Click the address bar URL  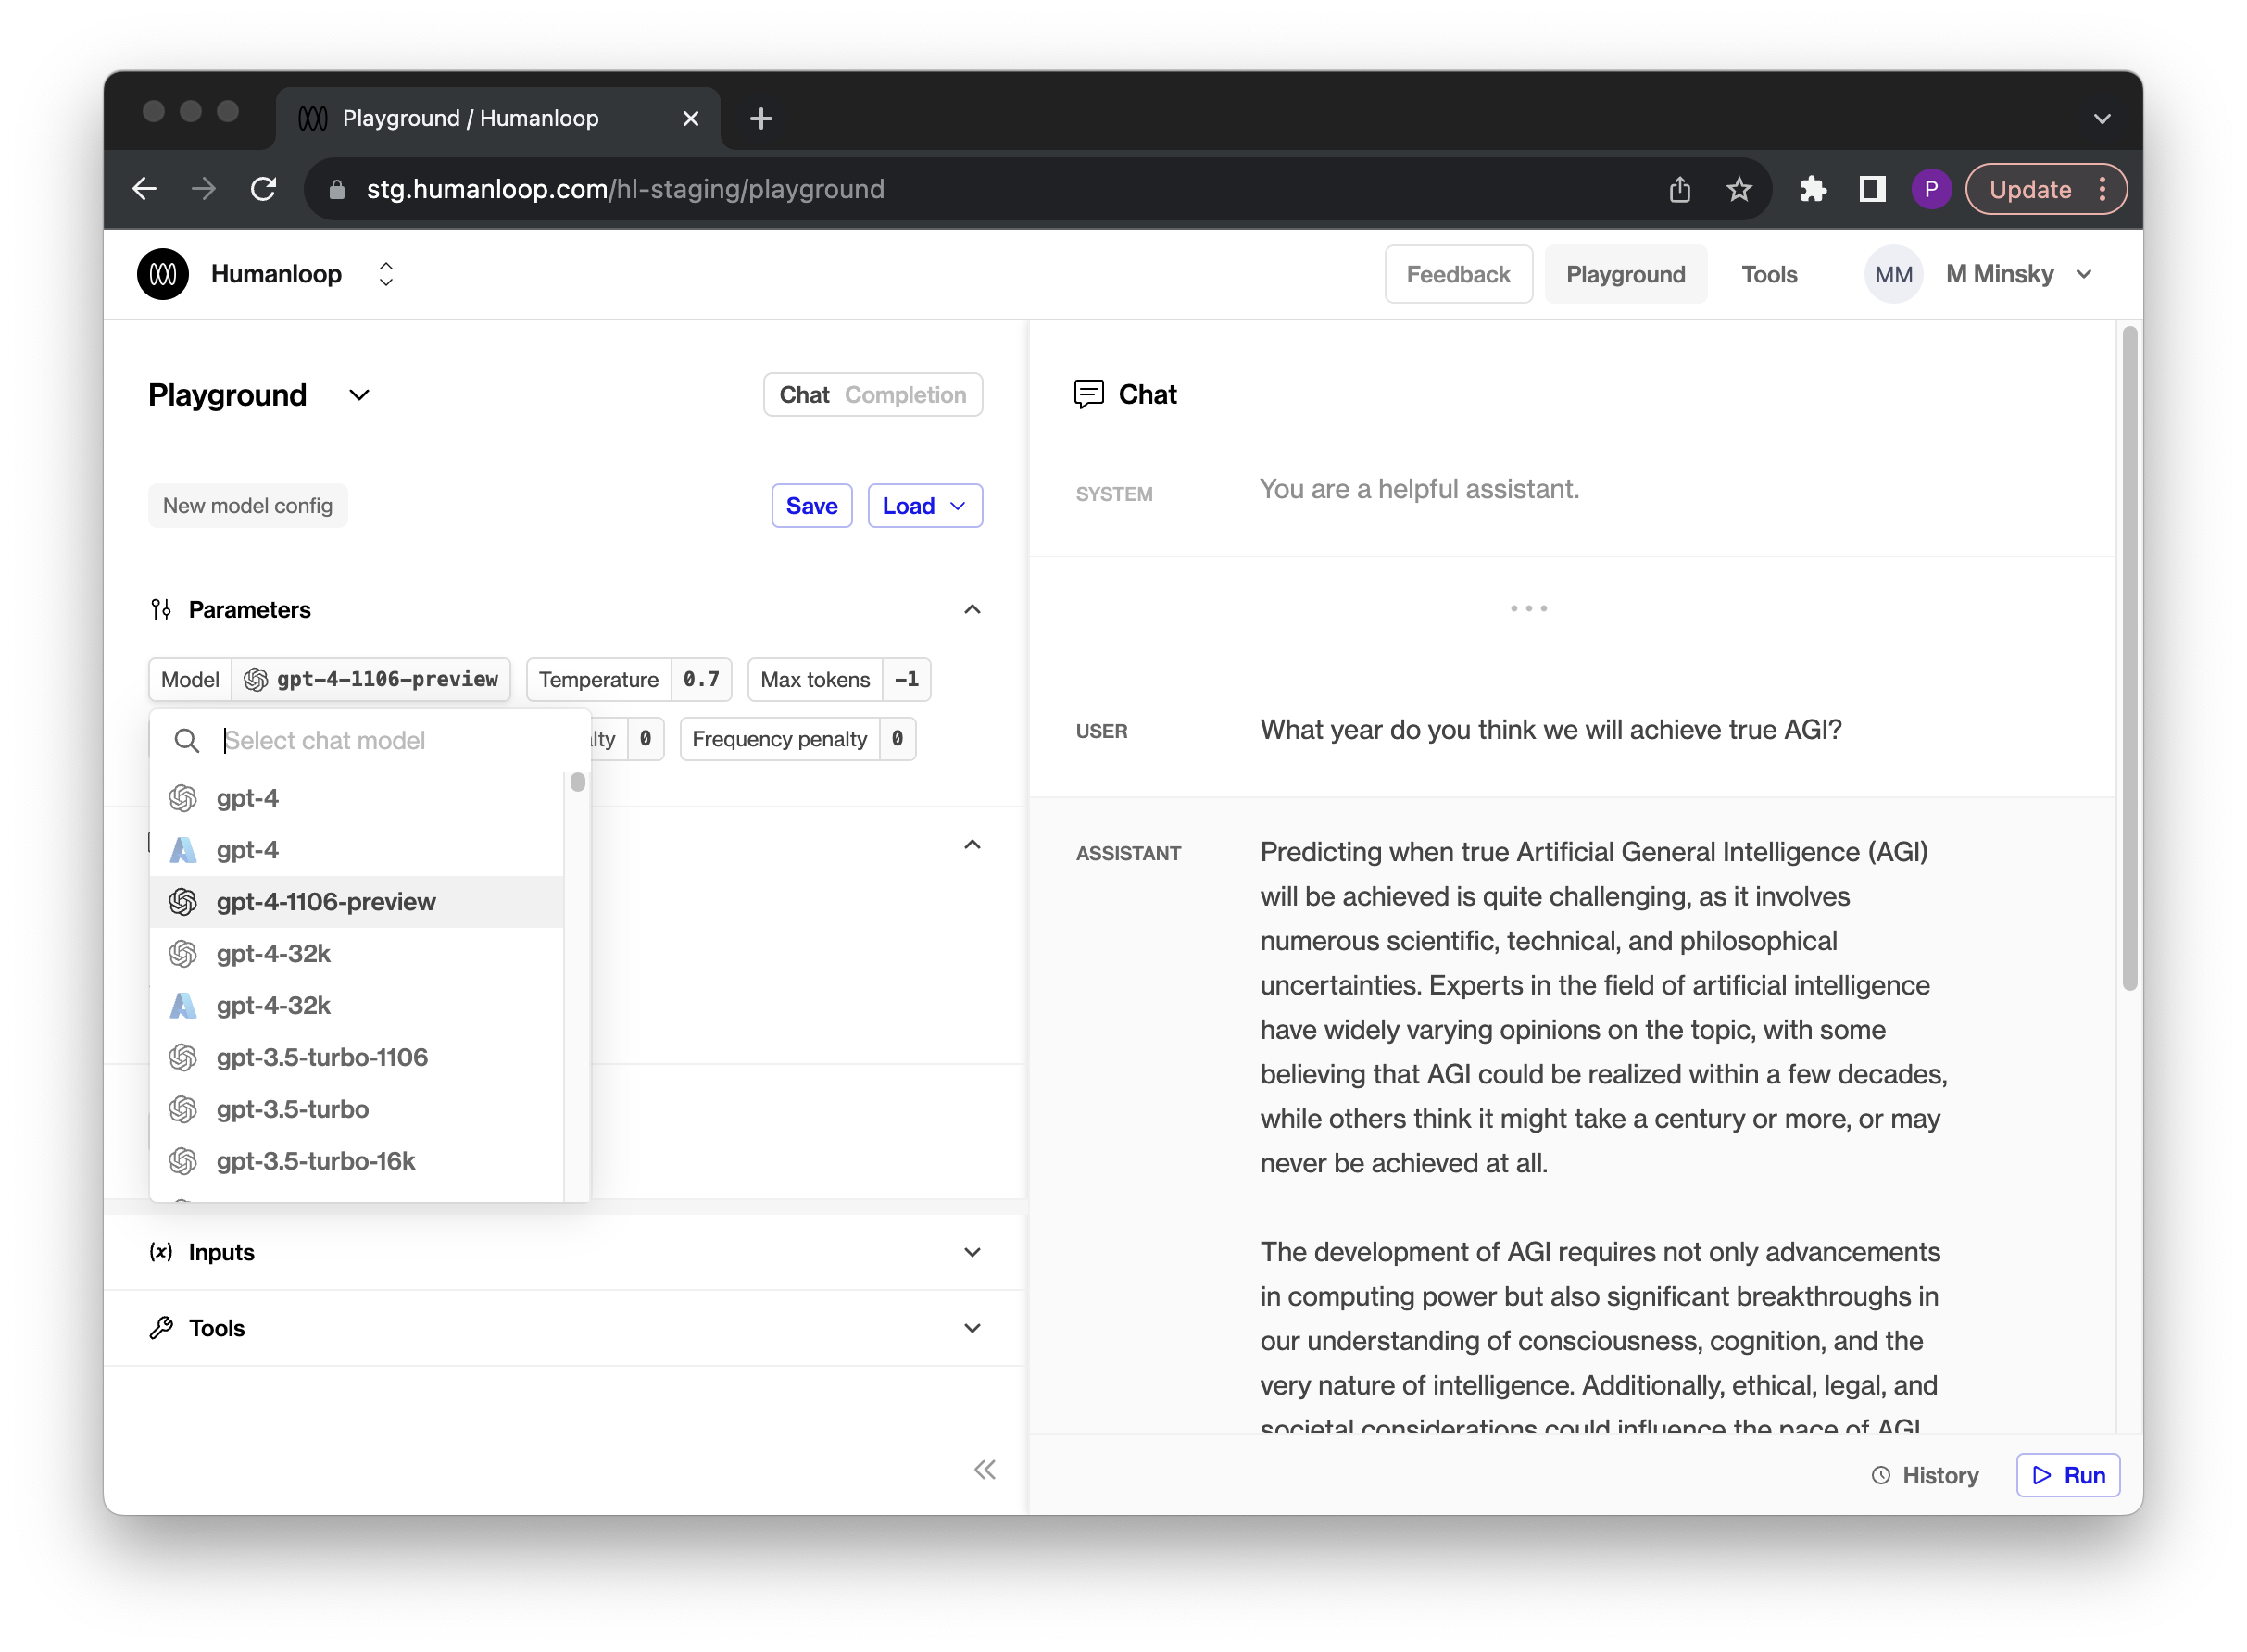625,189
